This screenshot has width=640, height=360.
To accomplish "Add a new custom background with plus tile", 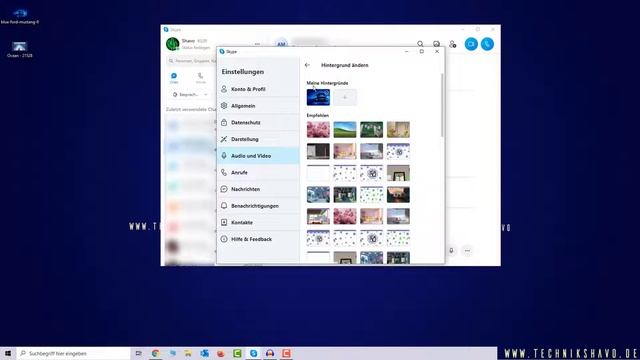I will tap(345, 98).
